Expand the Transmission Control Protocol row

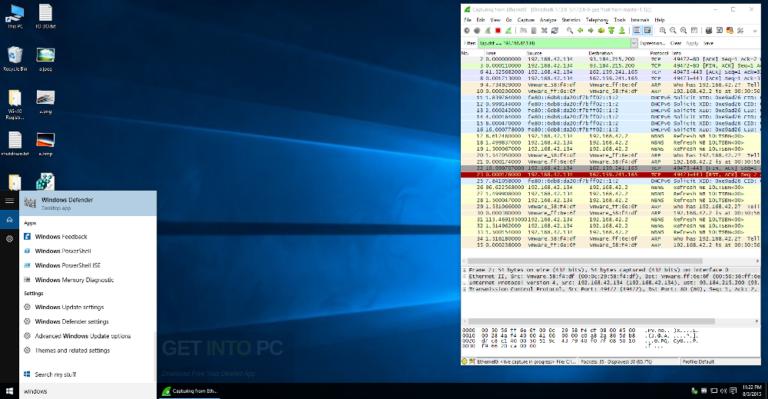464,289
